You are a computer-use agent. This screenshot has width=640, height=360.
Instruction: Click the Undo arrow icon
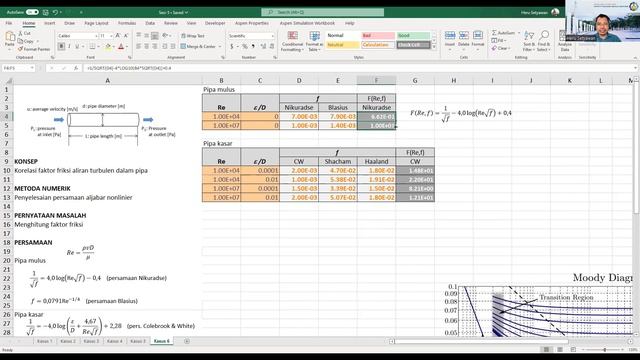(x=56, y=13)
